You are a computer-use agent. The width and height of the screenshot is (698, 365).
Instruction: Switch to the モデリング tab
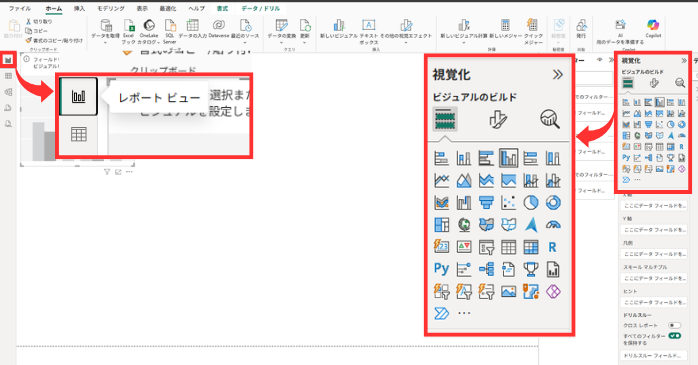[x=111, y=8]
